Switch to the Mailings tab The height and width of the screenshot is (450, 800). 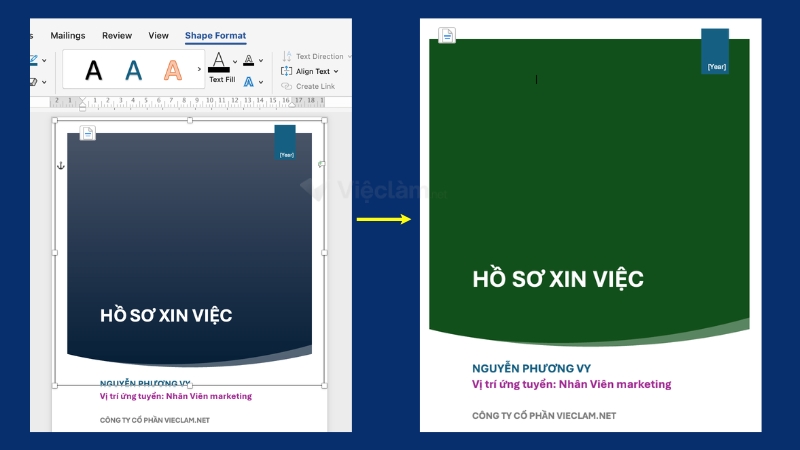pyautogui.click(x=68, y=36)
